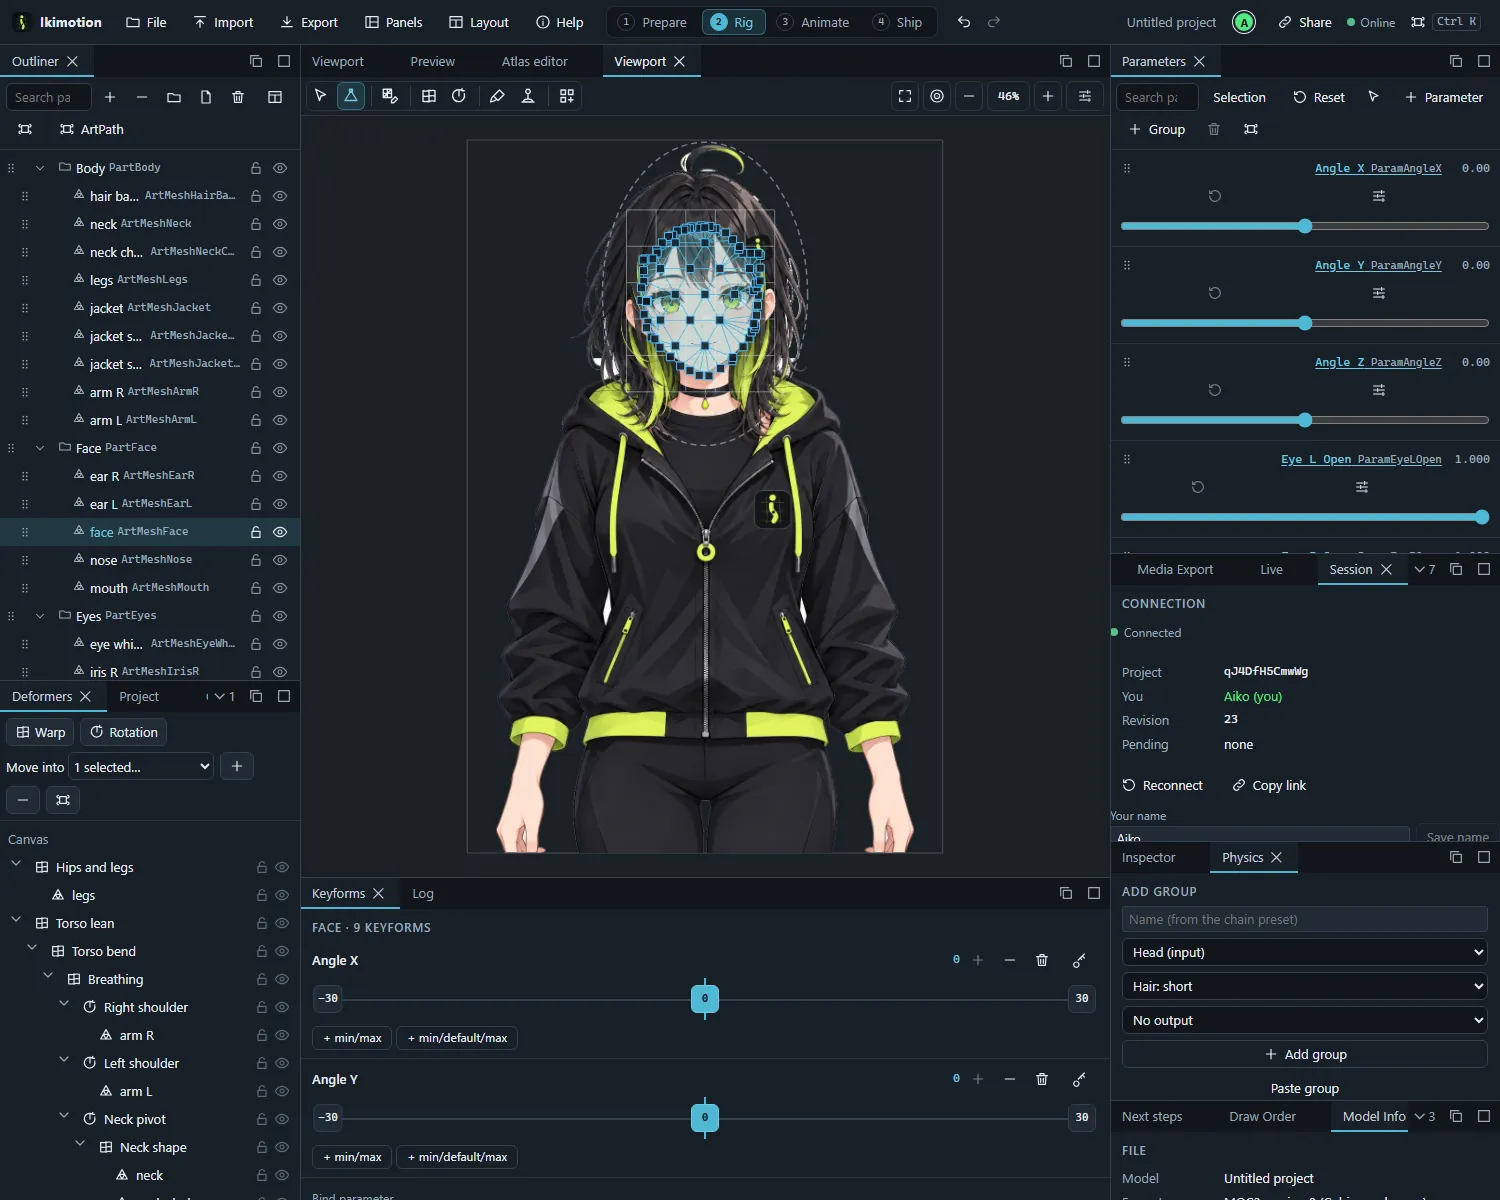Hide the neck ArtMeshNeck layer
This screenshot has width=1500, height=1200.
coord(281,224)
